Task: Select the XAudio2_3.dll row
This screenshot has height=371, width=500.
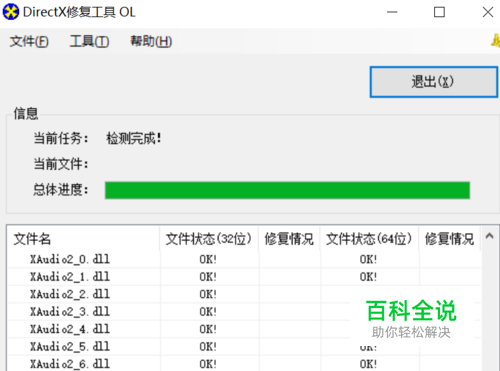Action: 244,311
